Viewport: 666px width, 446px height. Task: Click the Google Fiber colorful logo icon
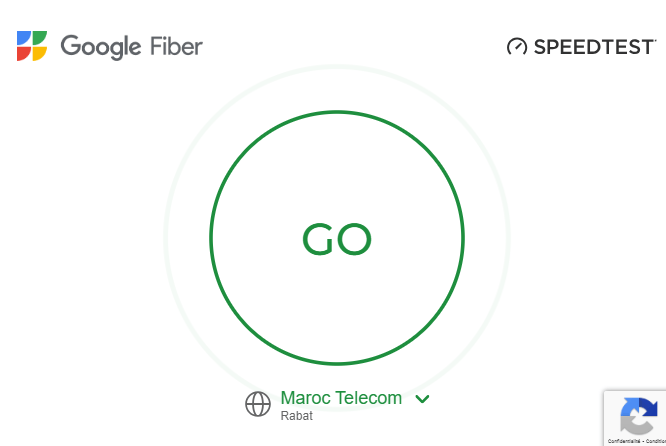(x=32, y=46)
